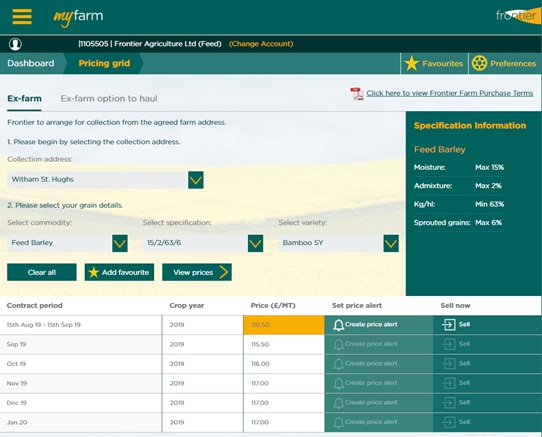542x437 pixels.
Task: Click the Add favourite button
Action: pos(119,272)
